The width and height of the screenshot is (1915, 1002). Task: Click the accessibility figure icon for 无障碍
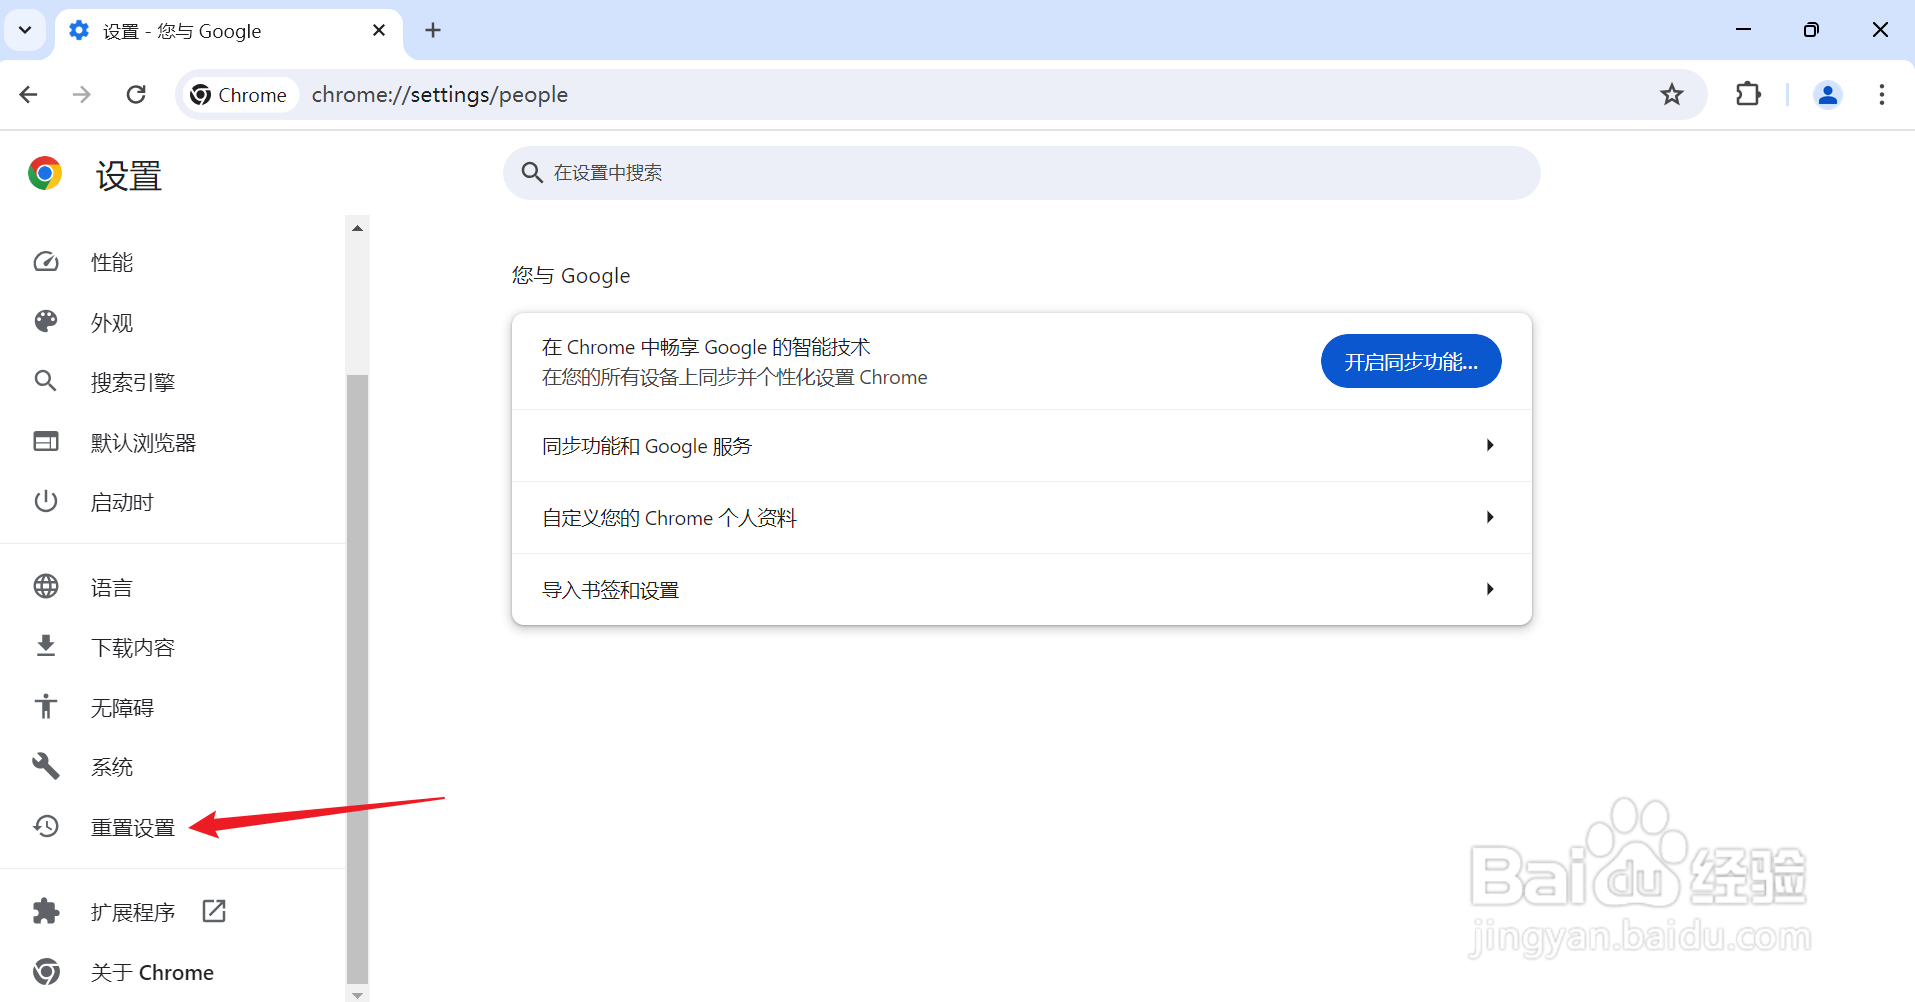(x=46, y=706)
